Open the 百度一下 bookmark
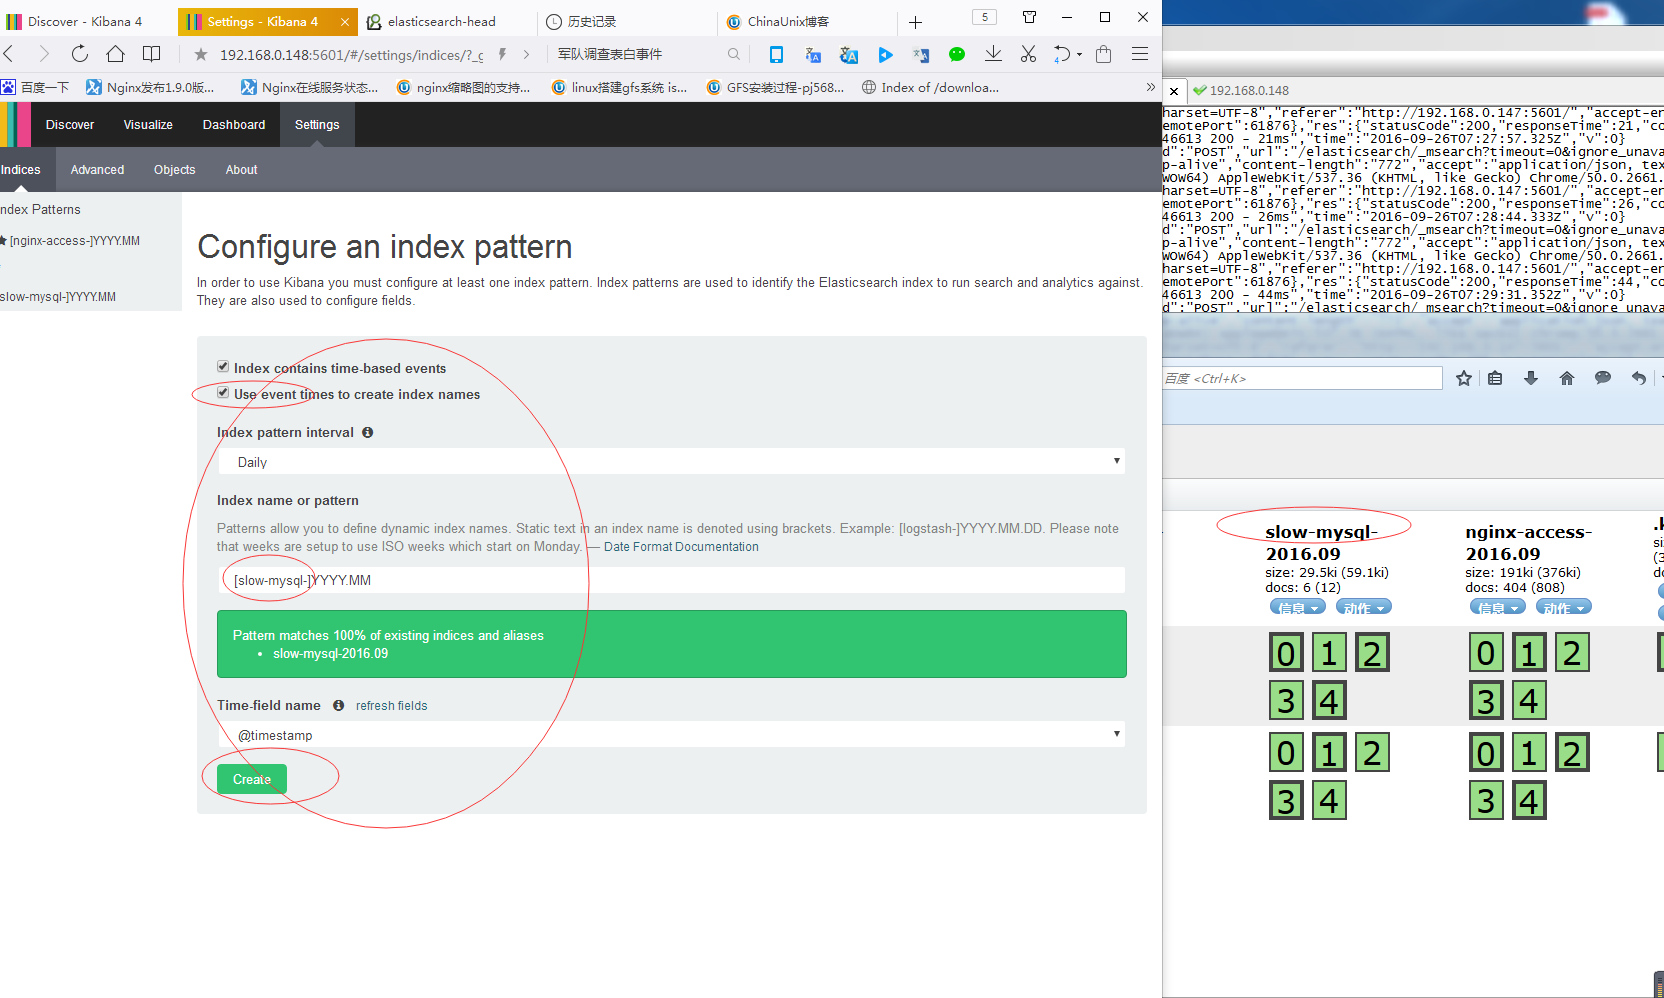This screenshot has width=1664, height=998. click(36, 88)
